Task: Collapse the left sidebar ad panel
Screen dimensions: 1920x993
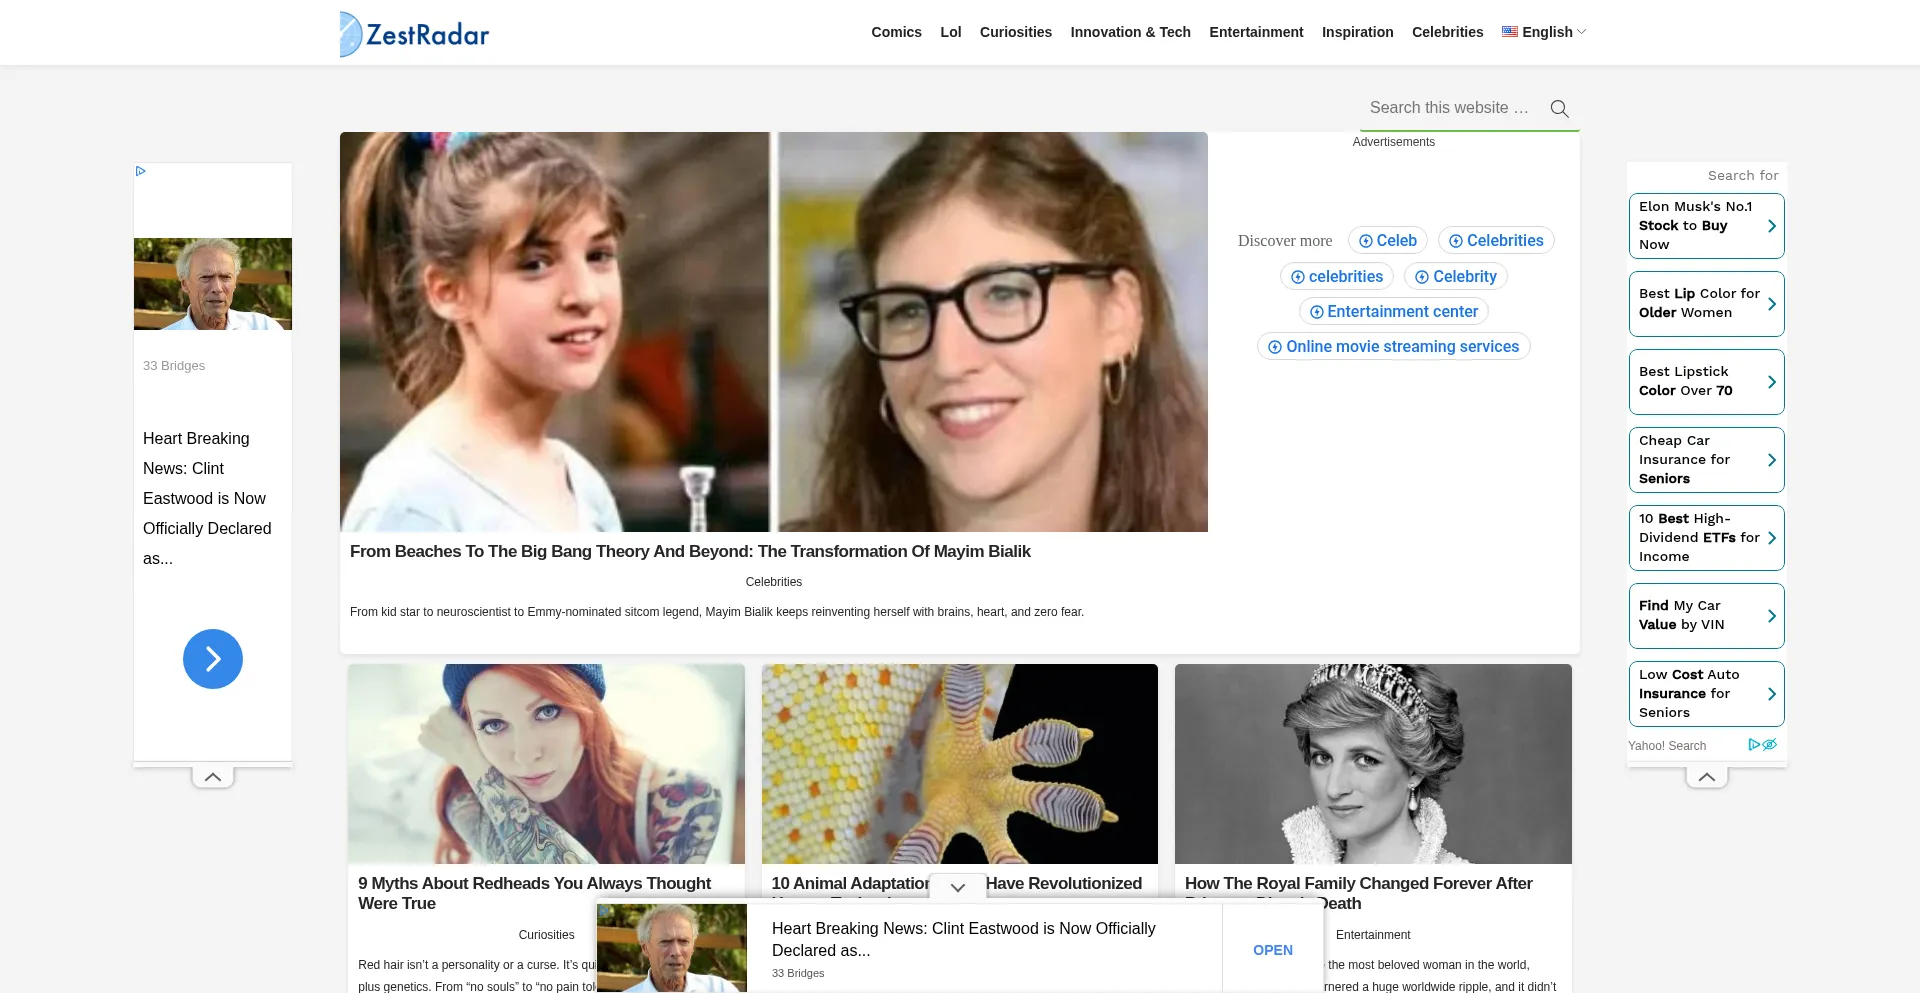Action: coord(213,777)
